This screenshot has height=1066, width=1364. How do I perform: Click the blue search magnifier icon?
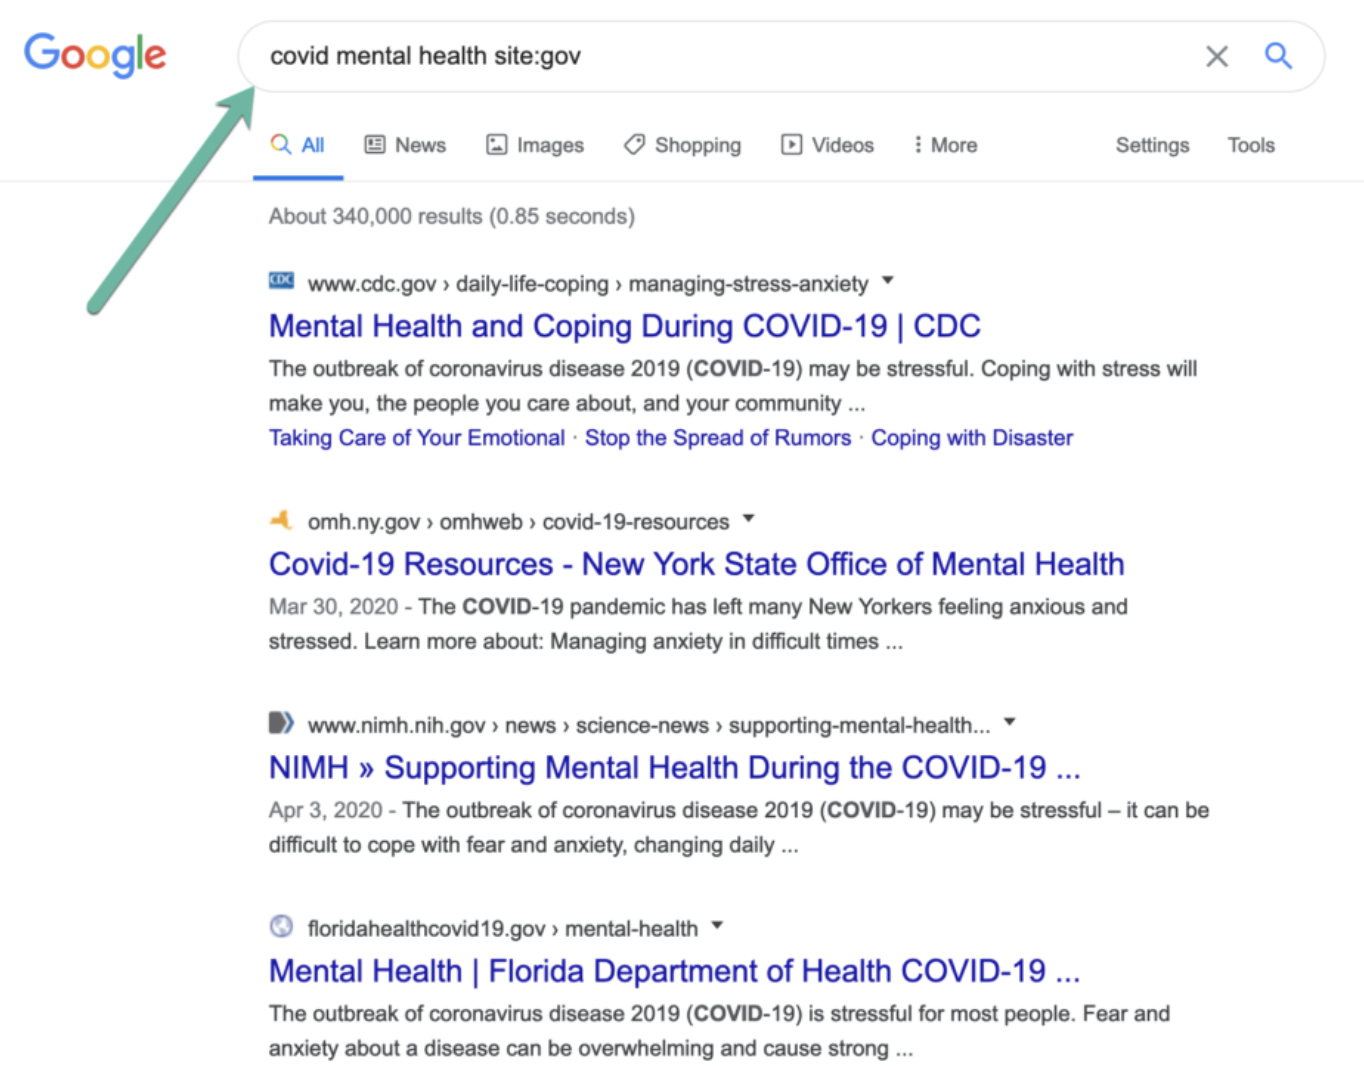pyautogui.click(x=1278, y=55)
